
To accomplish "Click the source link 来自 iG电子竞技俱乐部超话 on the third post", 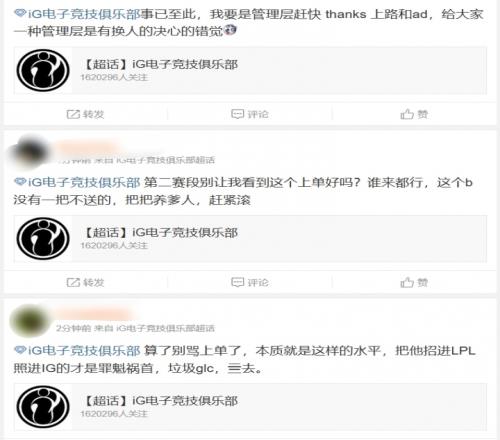I will point(155,328).
